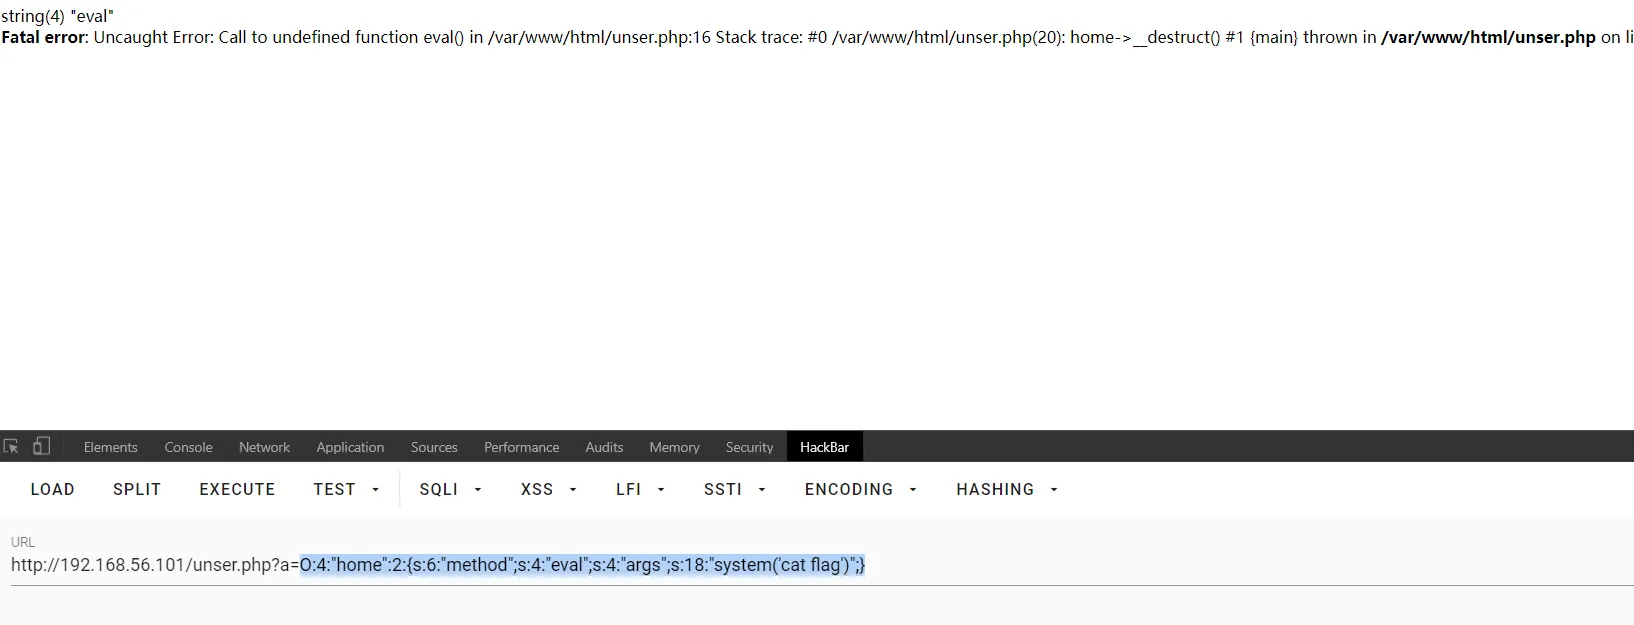
Task: Go to the Performance tab
Action: pos(522,447)
